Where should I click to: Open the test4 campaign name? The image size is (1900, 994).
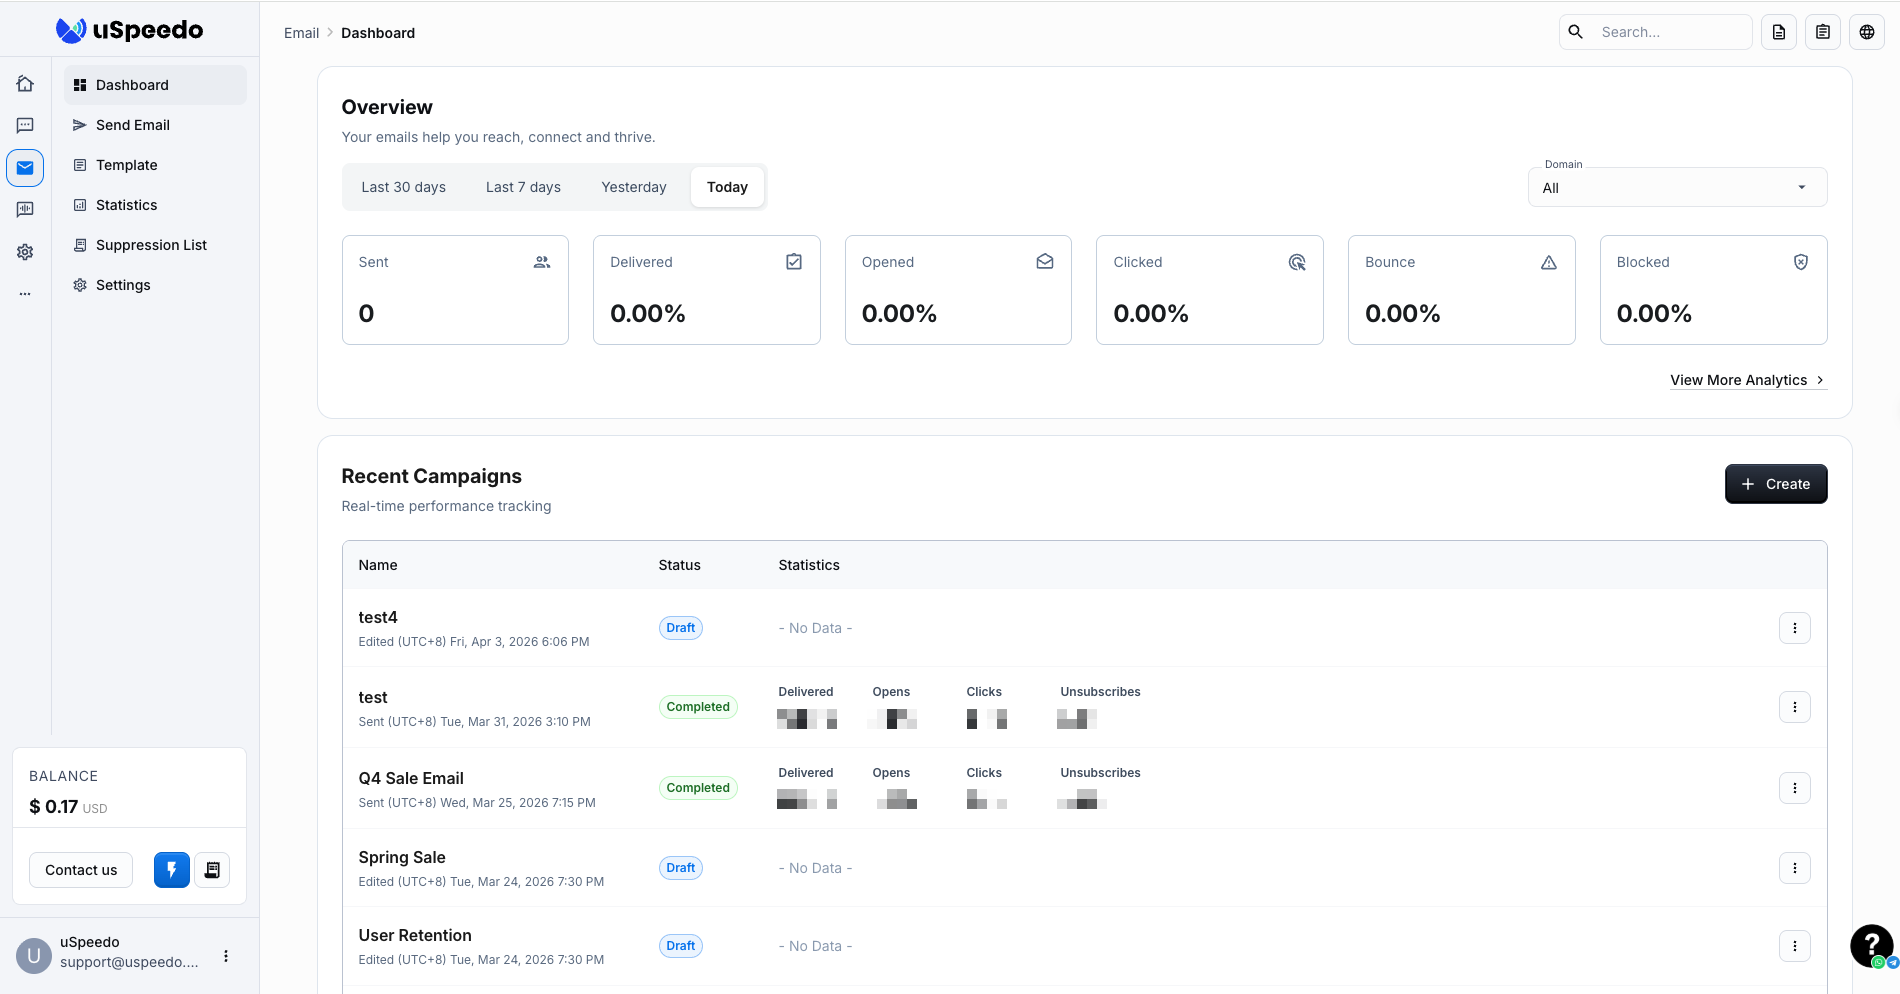click(x=378, y=617)
